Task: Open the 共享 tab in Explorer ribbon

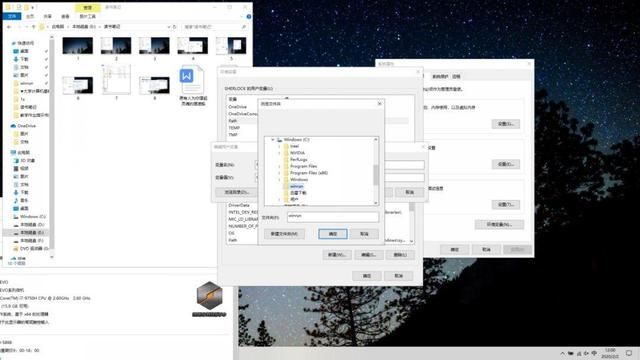Action: [48, 16]
